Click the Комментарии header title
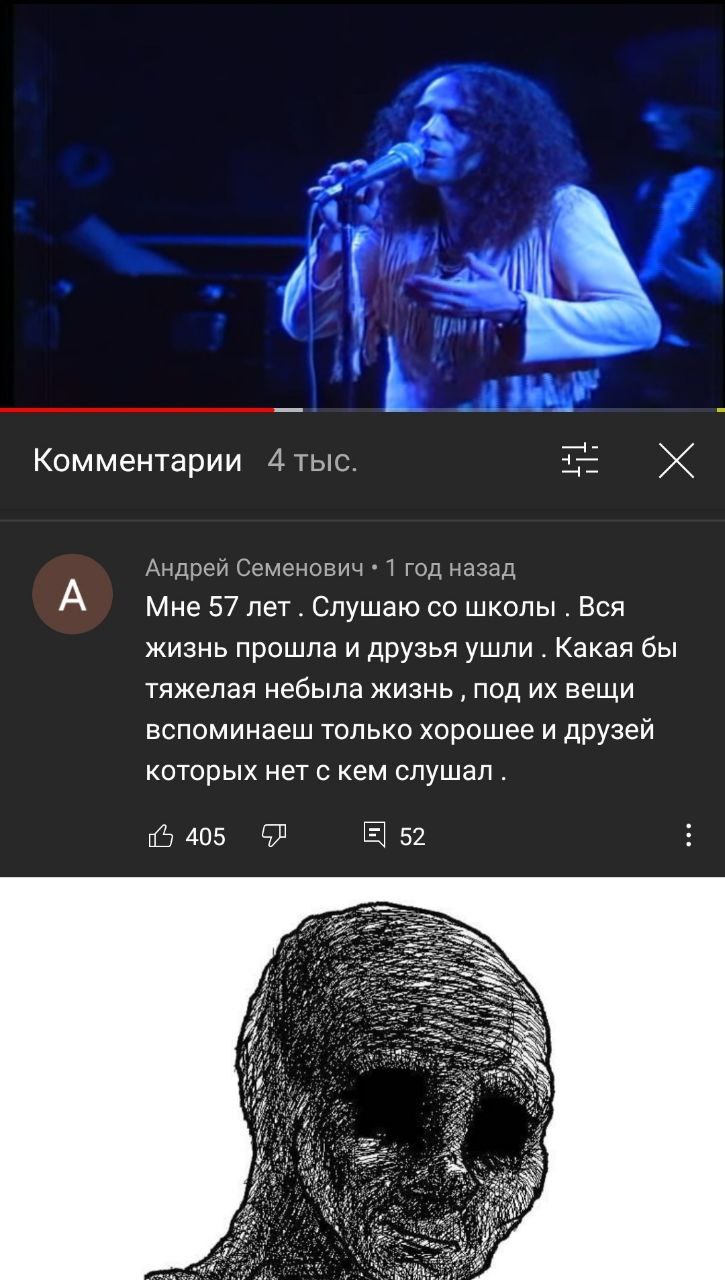This screenshot has height=1280, width=725. pos(137,460)
